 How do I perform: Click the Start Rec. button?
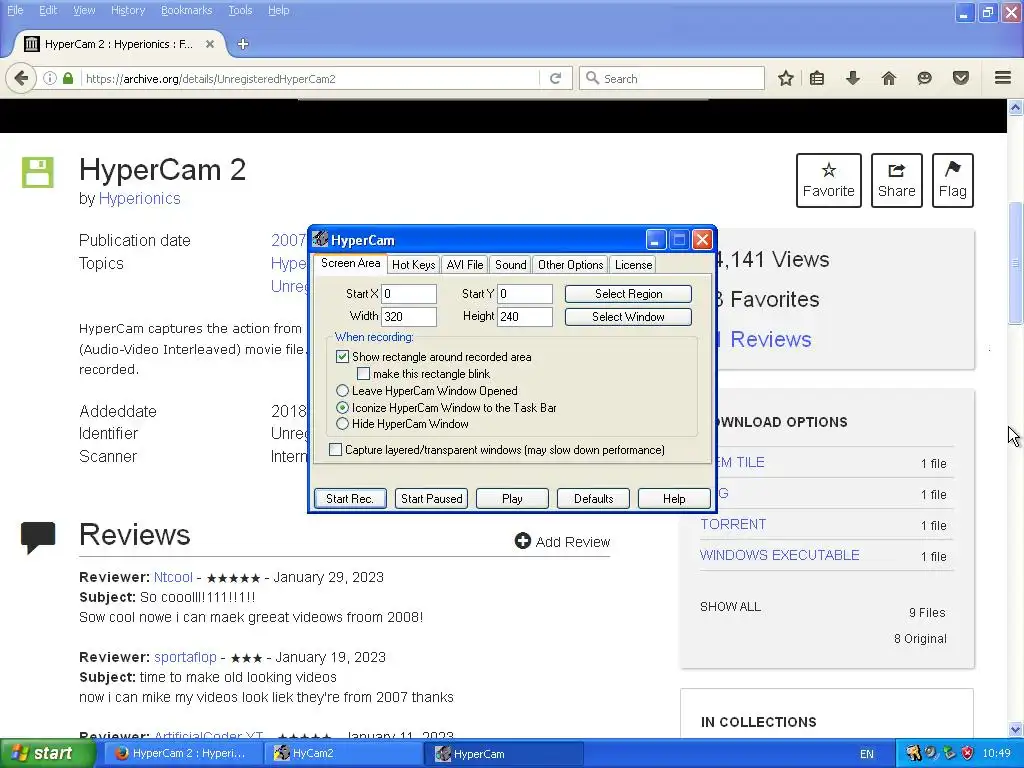pos(350,498)
